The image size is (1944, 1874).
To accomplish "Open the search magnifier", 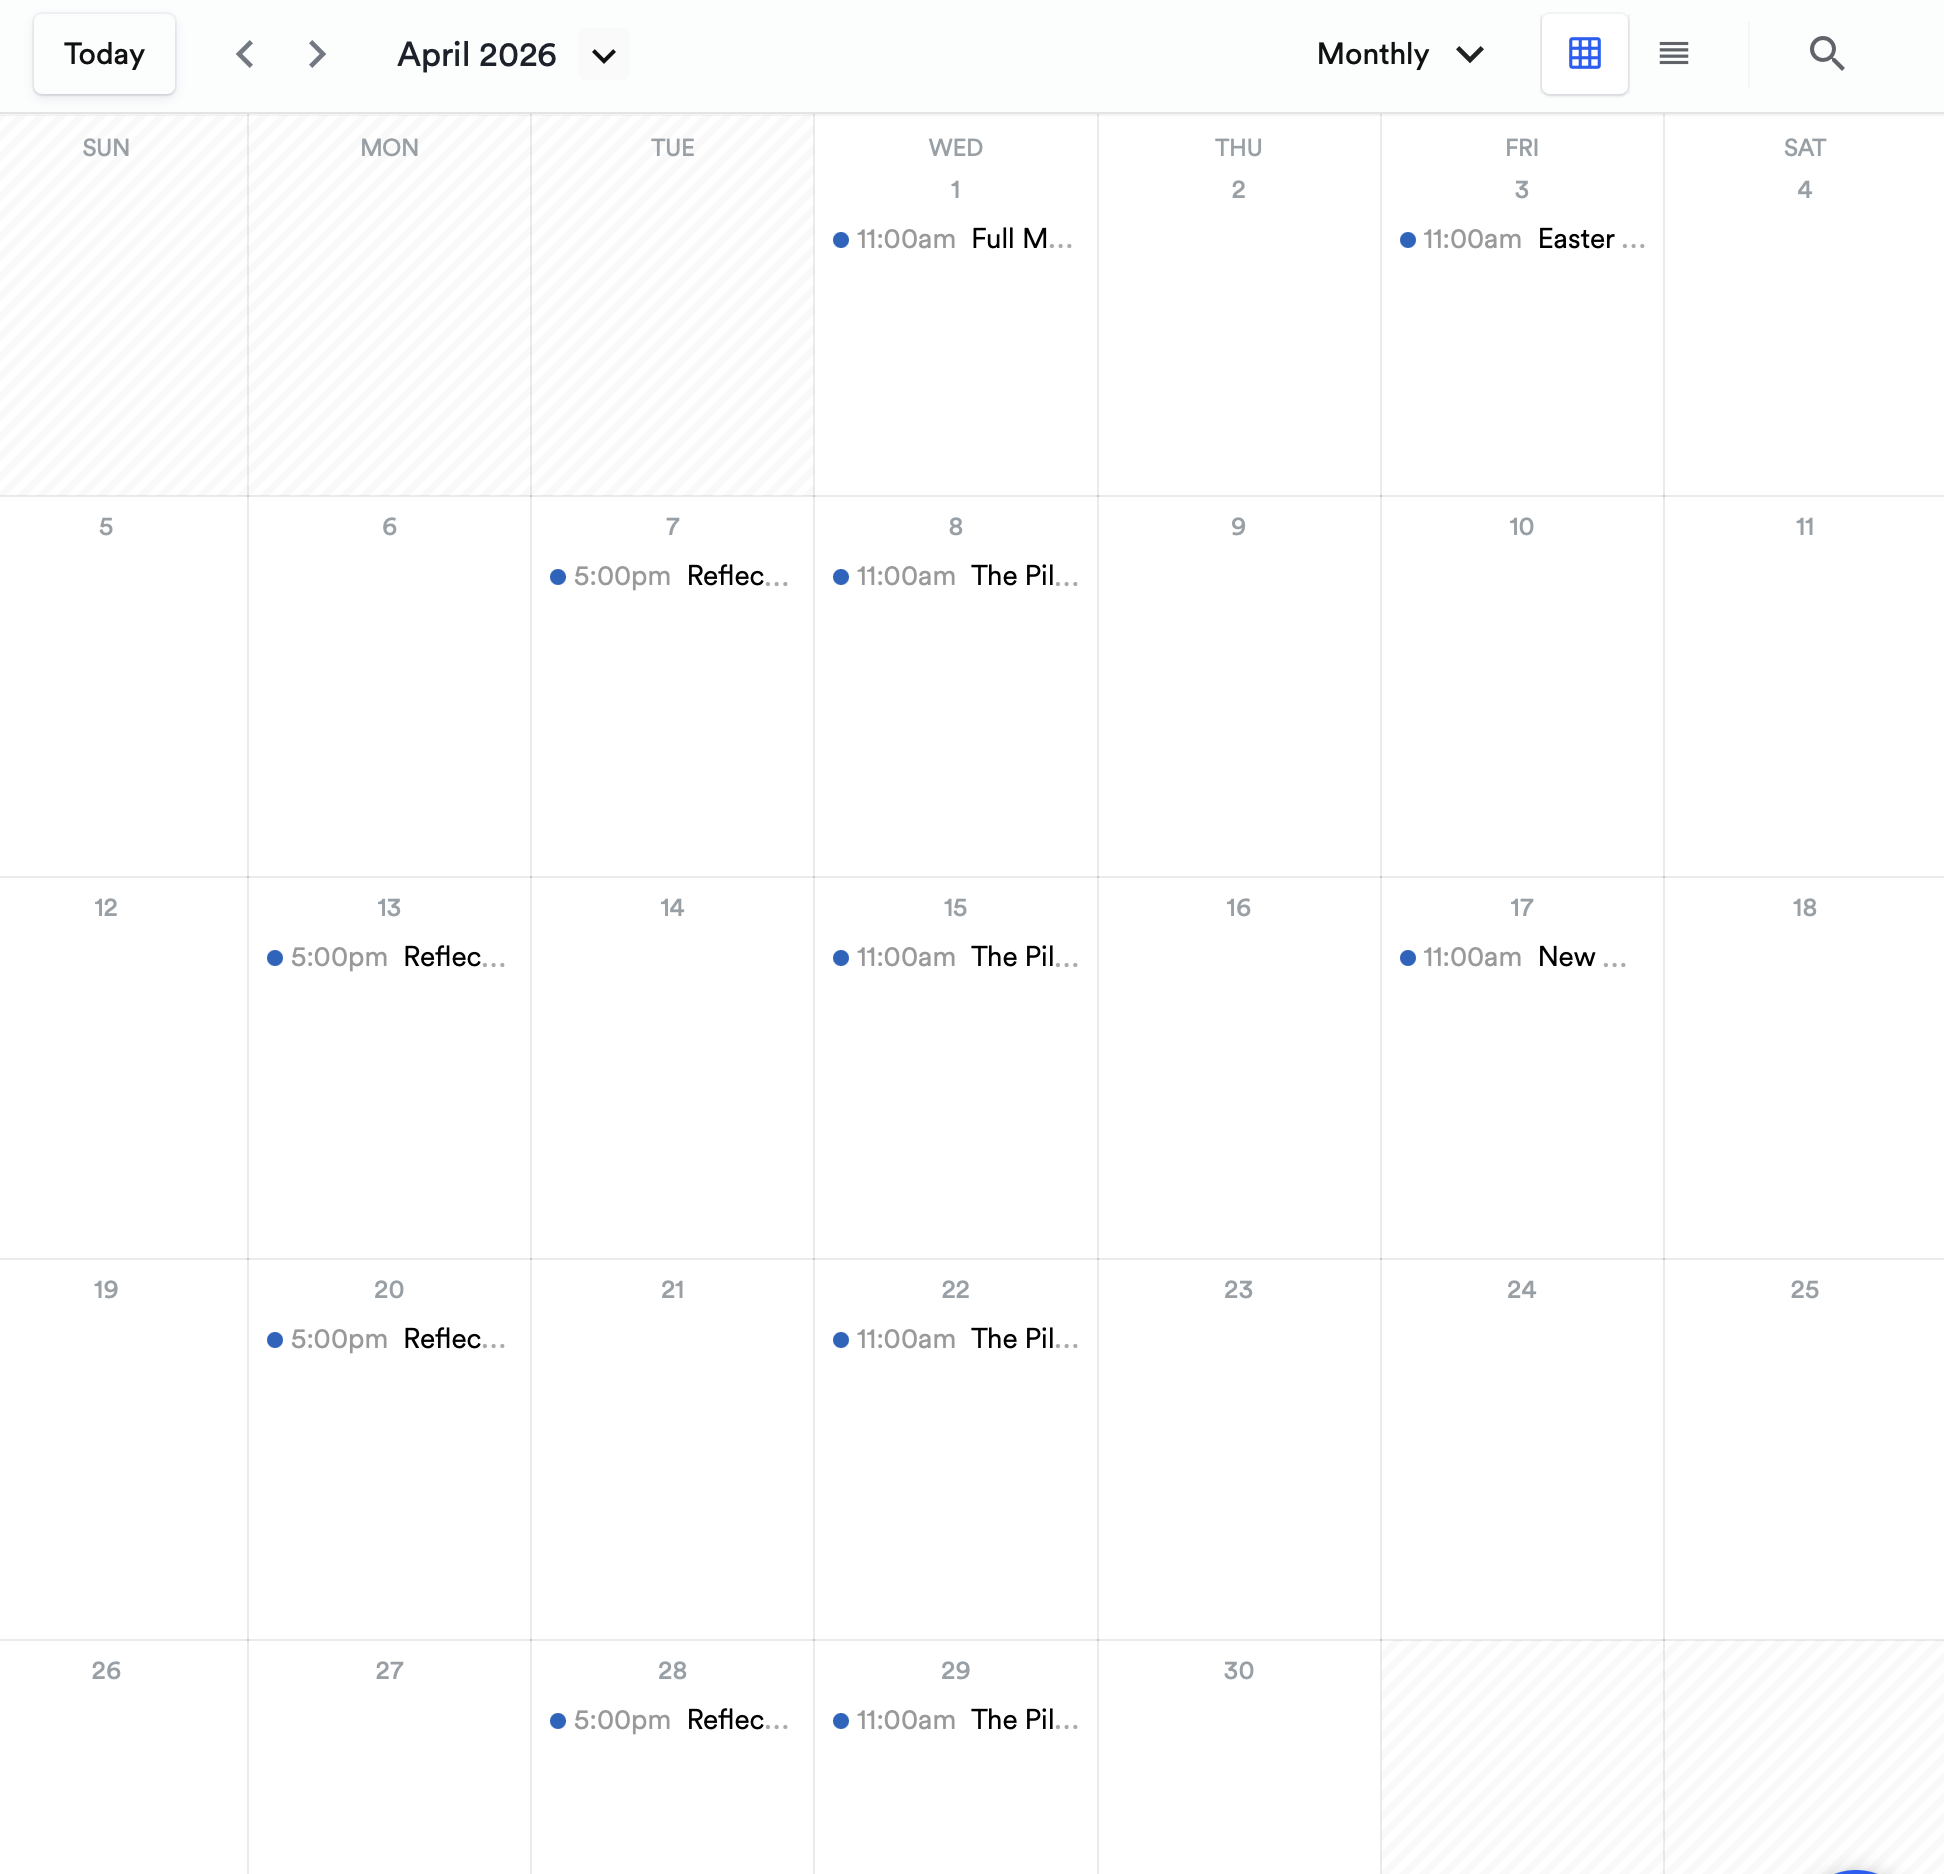I will coord(1826,54).
